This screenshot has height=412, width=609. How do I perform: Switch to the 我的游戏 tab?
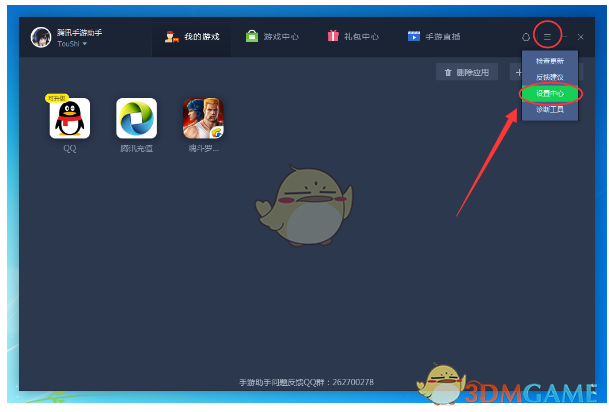point(192,37)
